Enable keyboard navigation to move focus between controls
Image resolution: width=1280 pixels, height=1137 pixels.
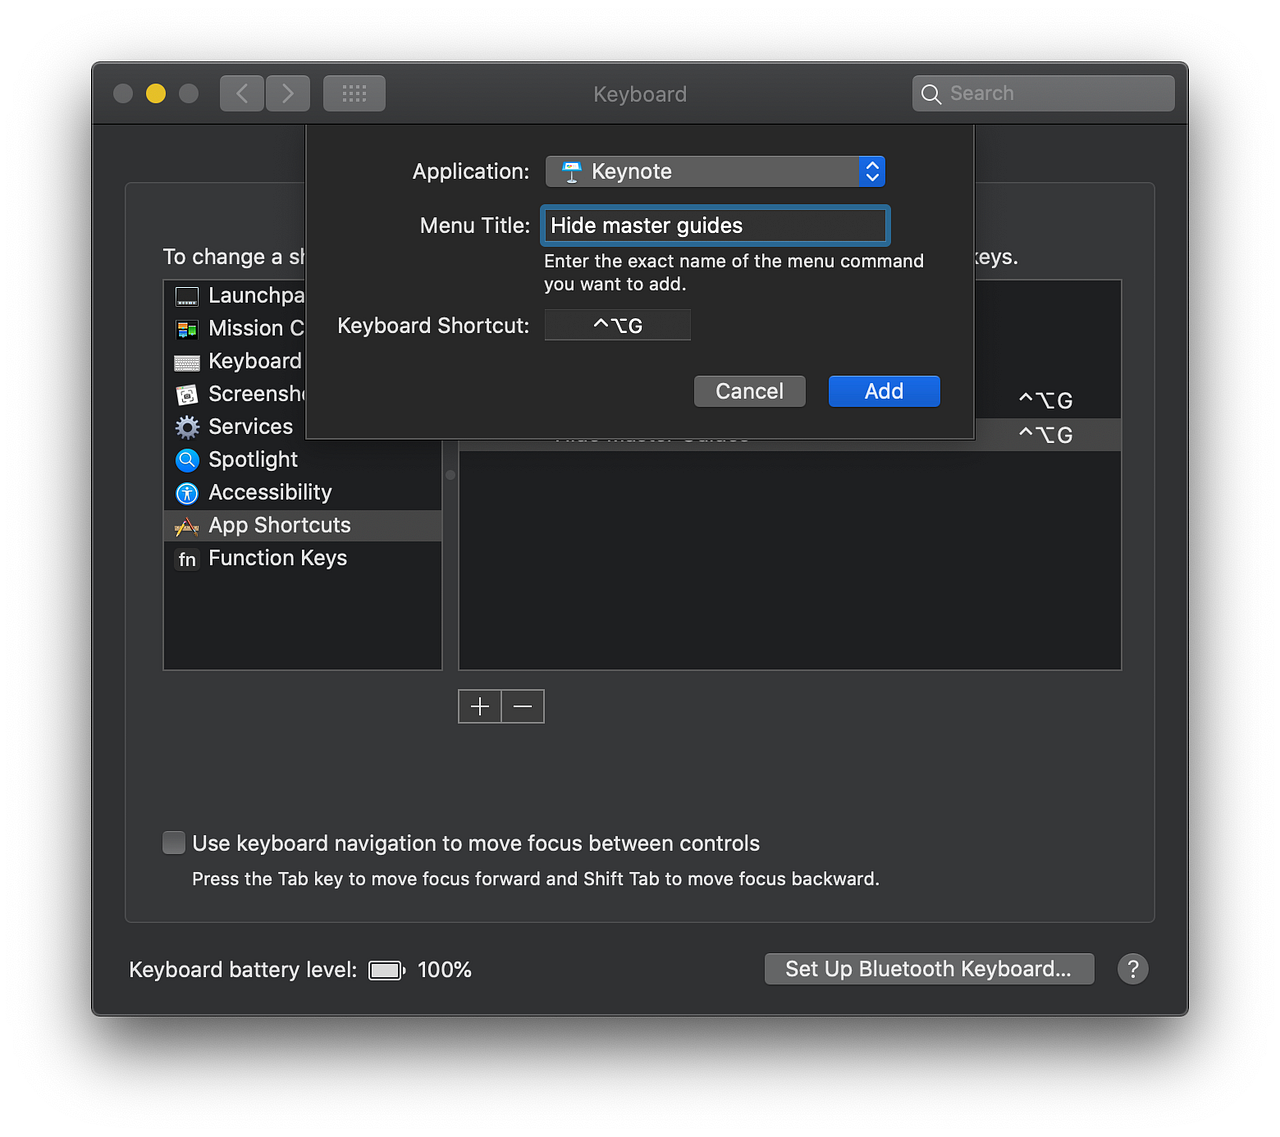pos(174,843)
